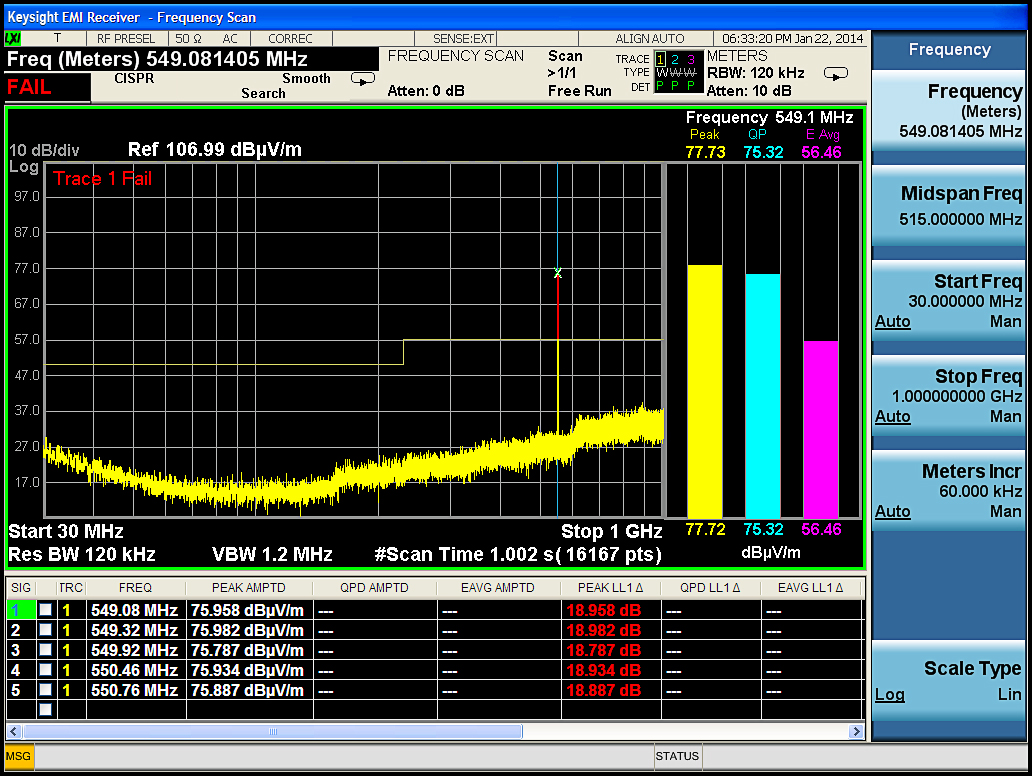Viewport: 1032px width, 776px height.
Task: Click the MSG indicator in status bar
Action: (19, 756)
